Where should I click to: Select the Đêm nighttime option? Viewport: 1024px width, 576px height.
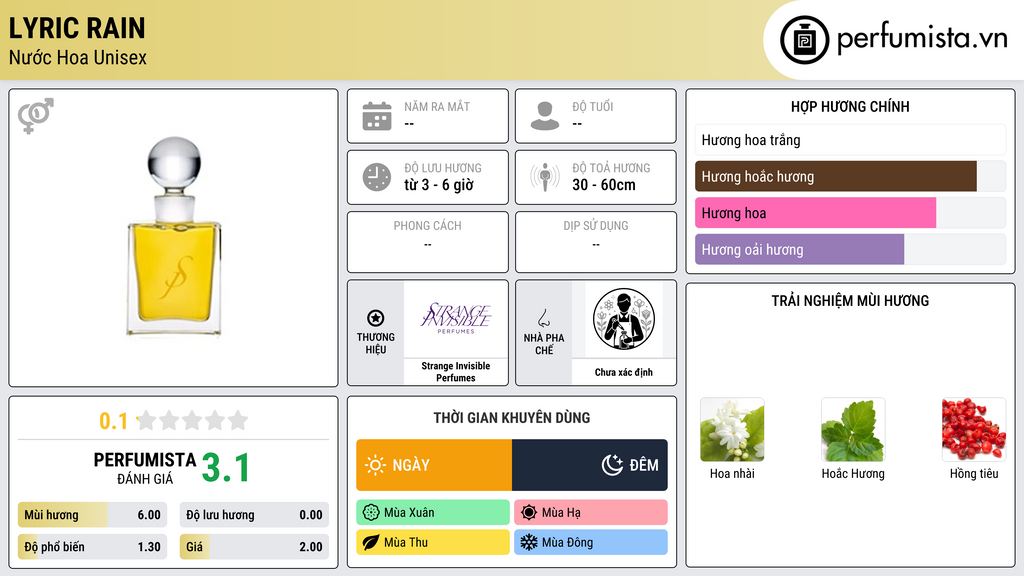(x=590, y=465)
